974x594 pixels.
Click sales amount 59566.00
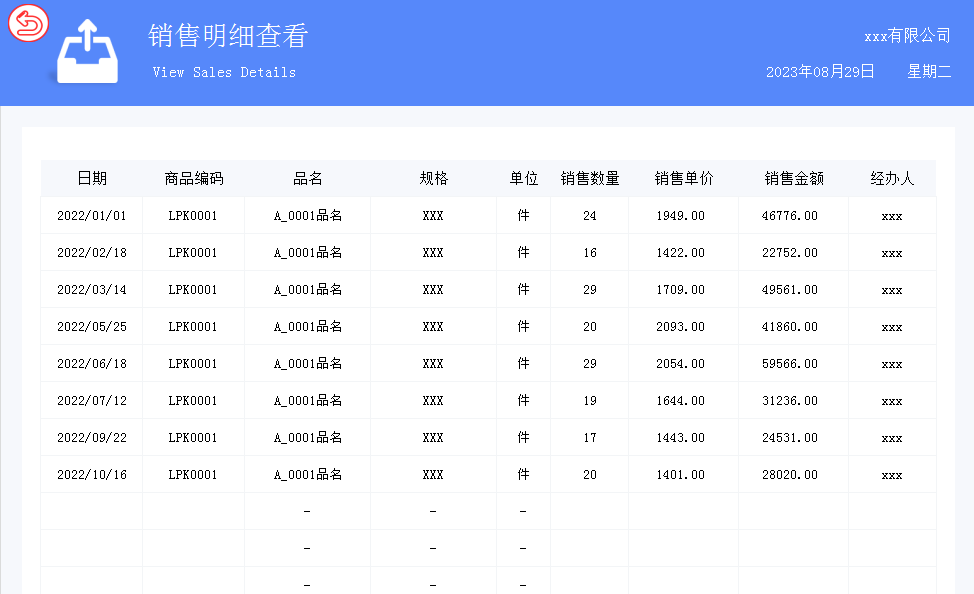click(x=790, y=363)
